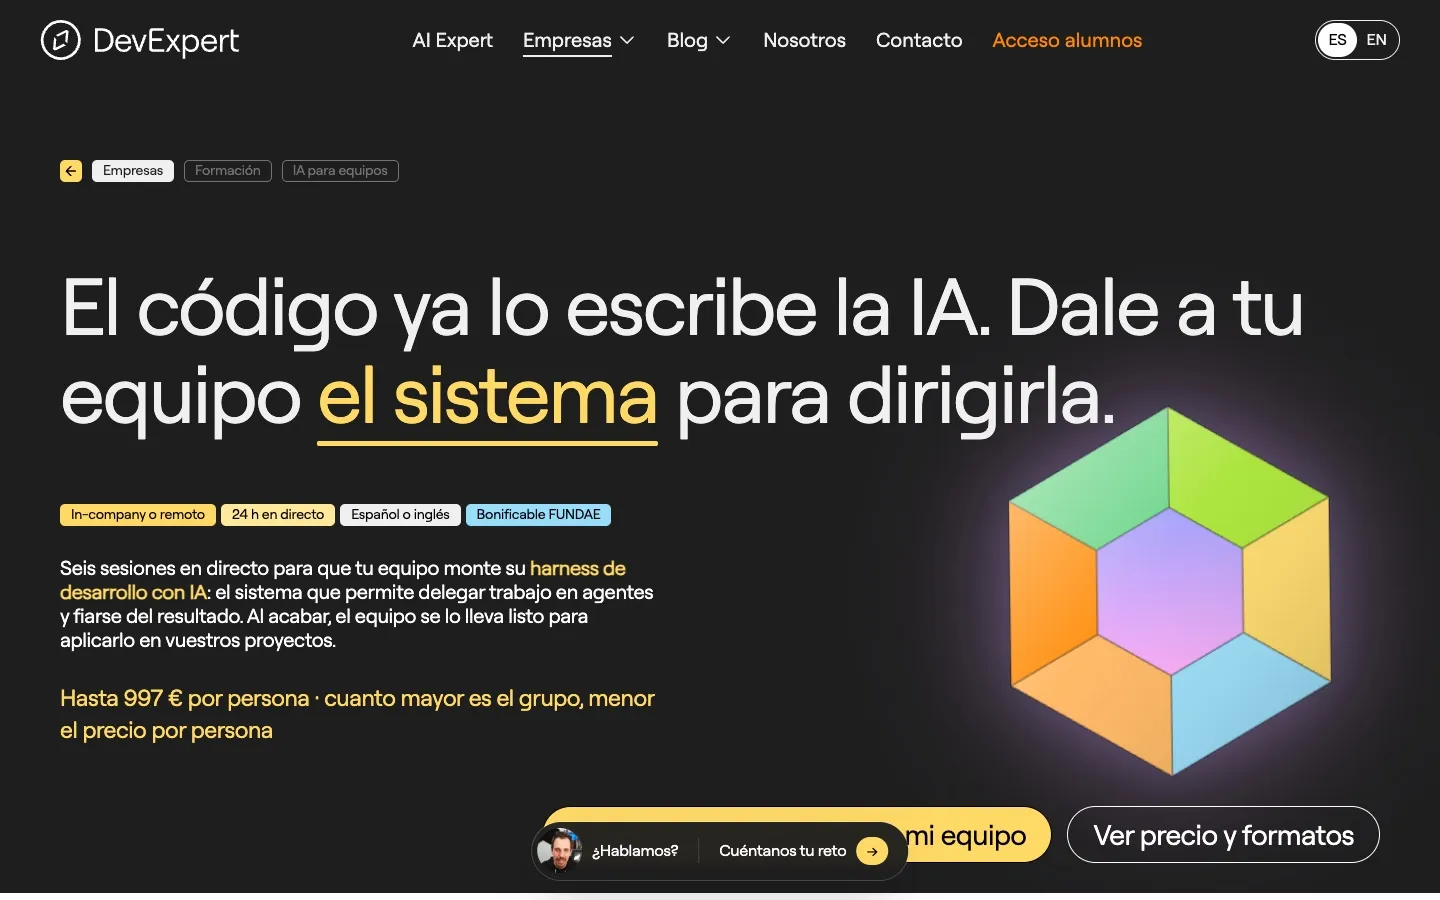
Task: Click Ver precio y formatos button
Action: (1223, 835)
